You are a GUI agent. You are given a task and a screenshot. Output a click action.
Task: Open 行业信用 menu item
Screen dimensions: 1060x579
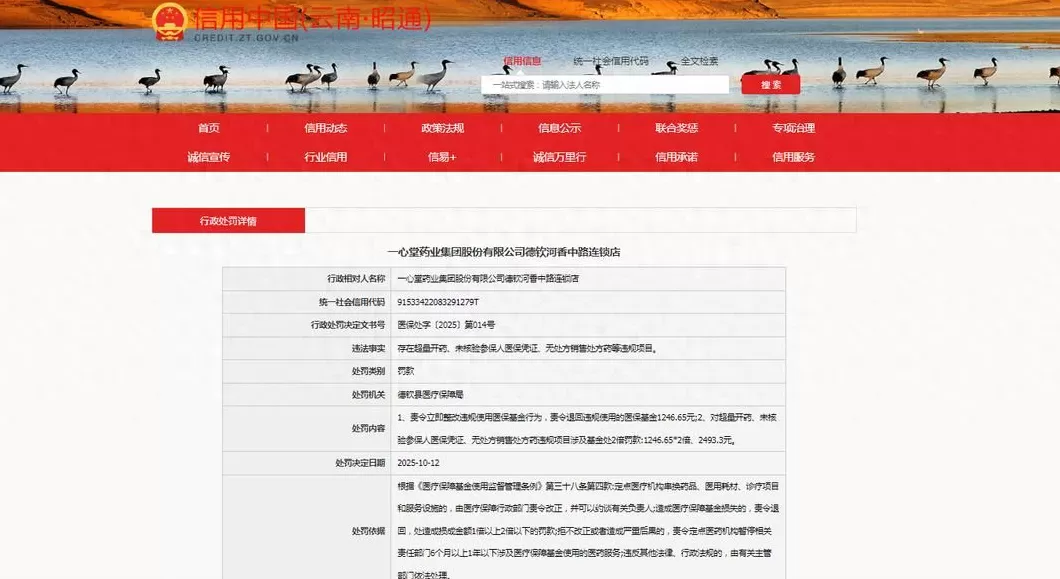325,157
